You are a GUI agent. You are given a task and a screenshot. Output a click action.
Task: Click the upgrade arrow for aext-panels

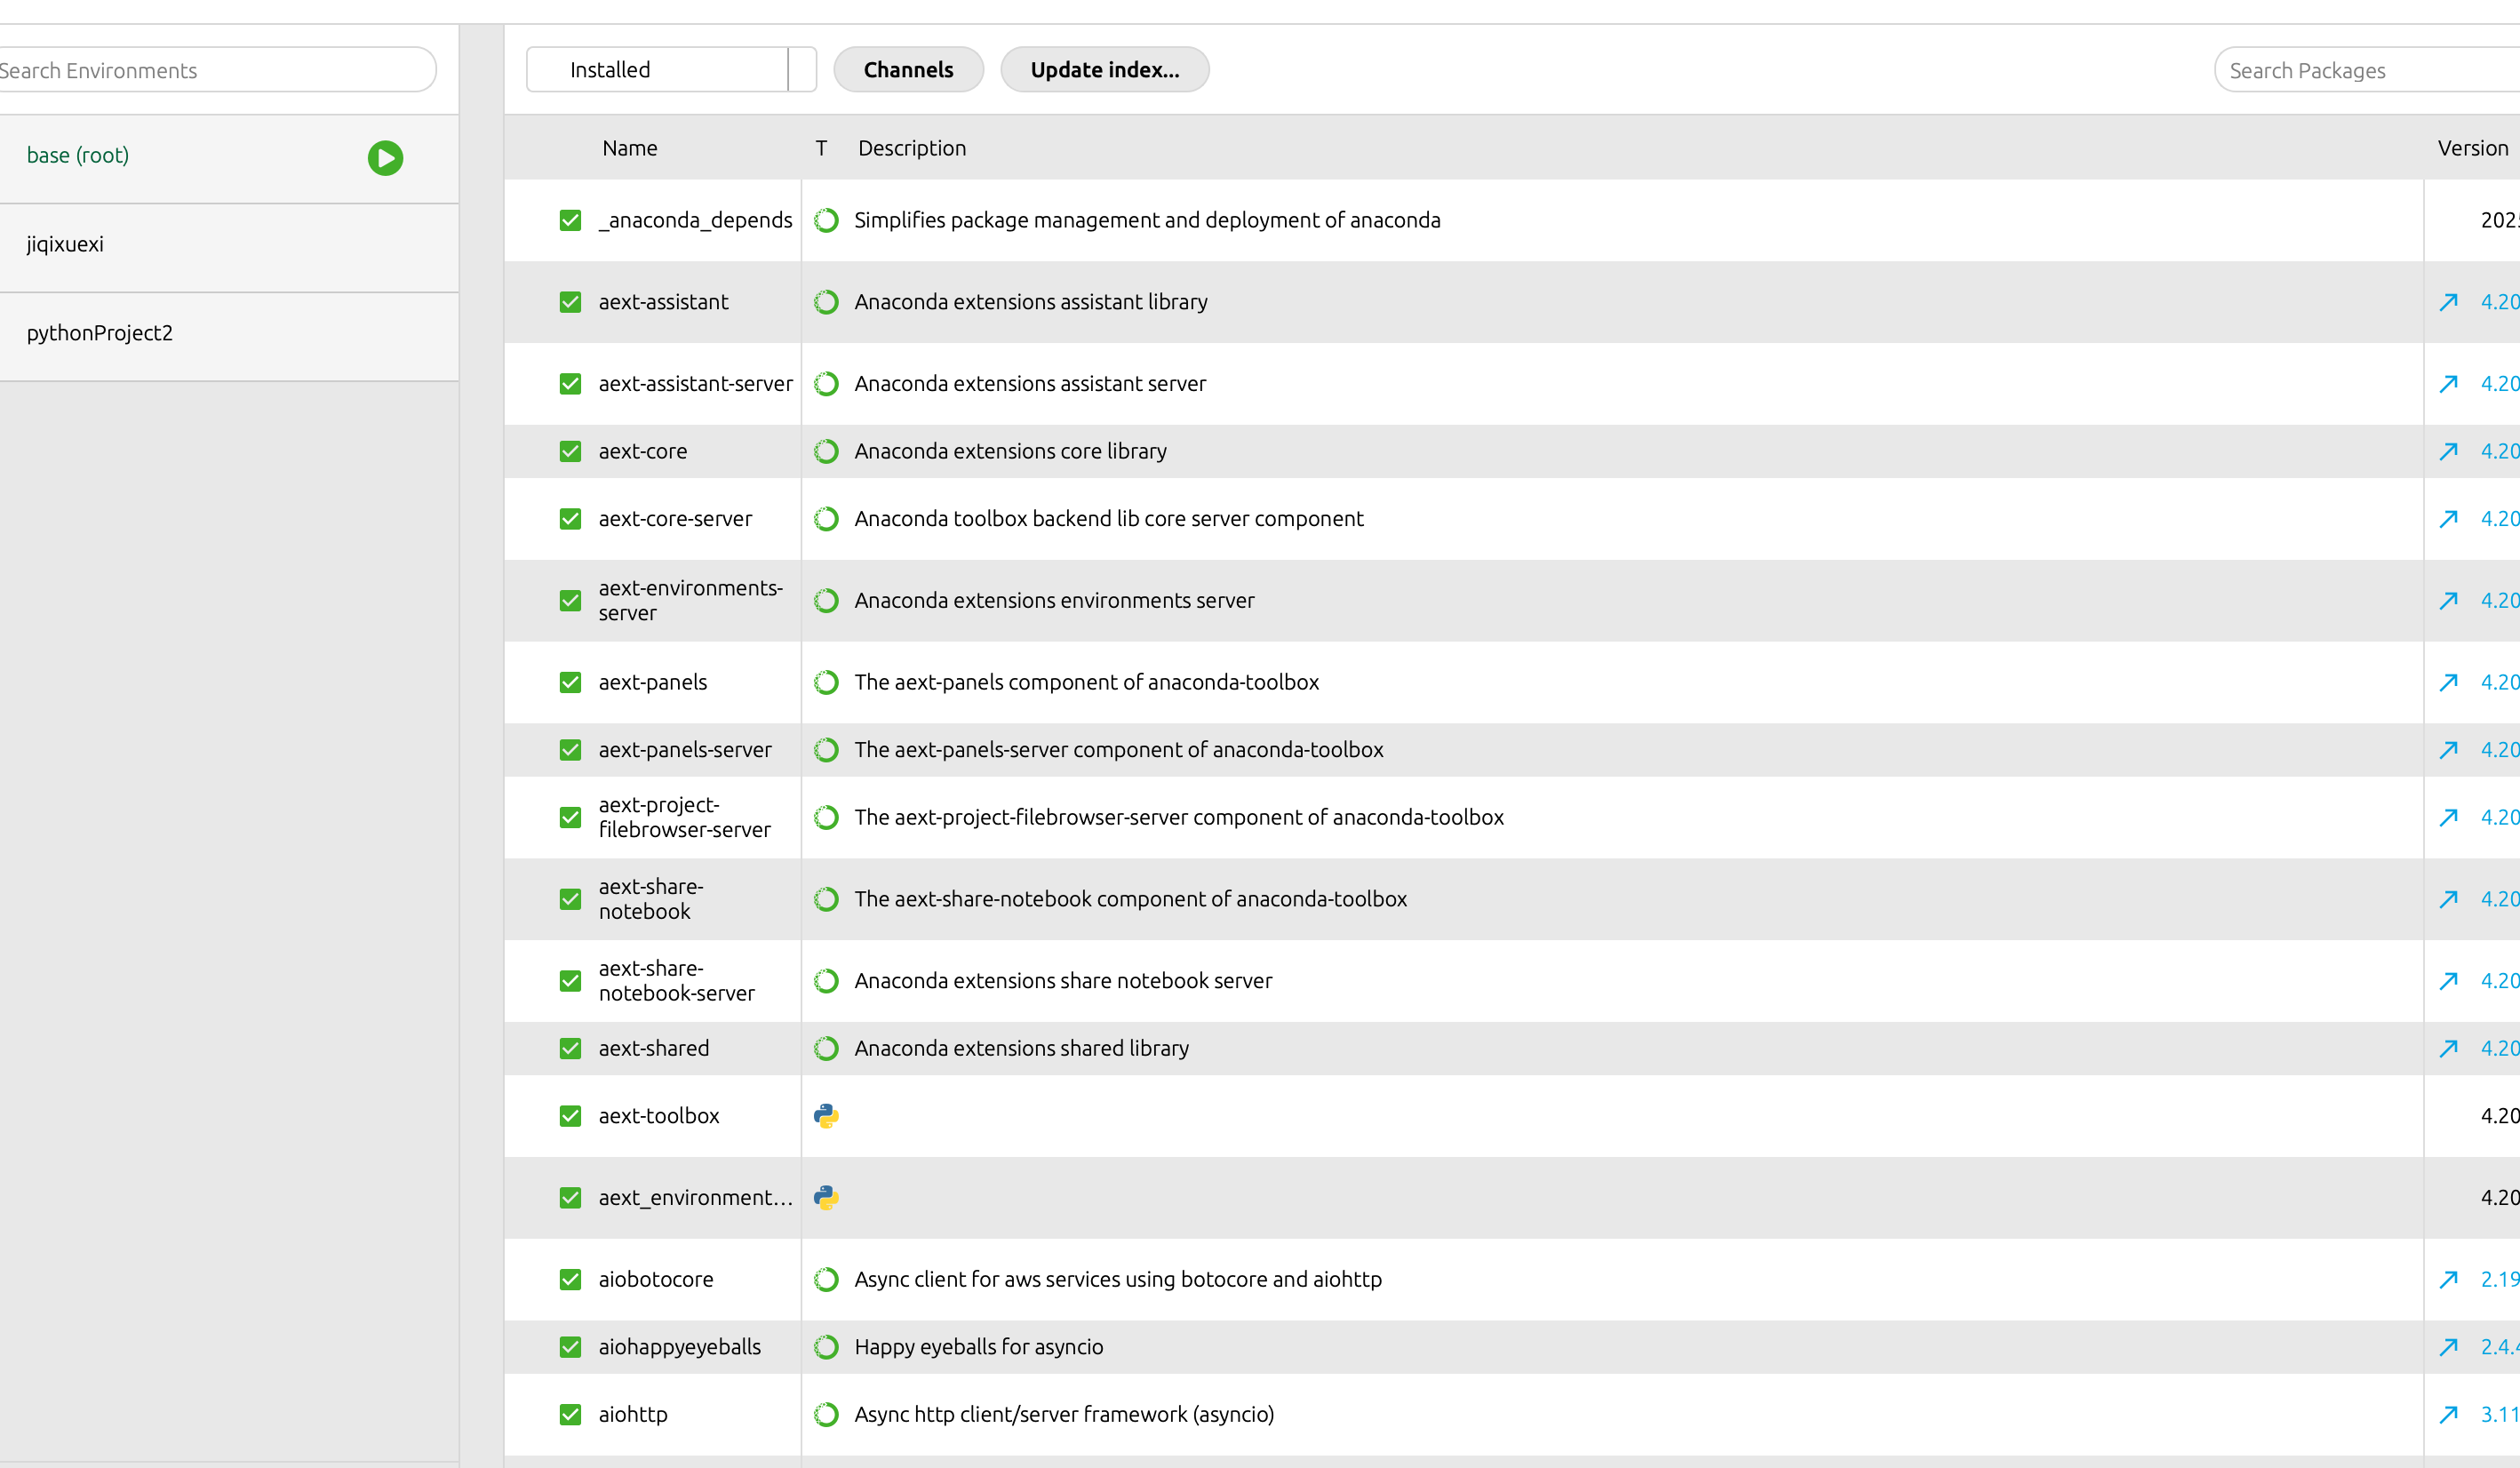click(x=2448, y=682)
